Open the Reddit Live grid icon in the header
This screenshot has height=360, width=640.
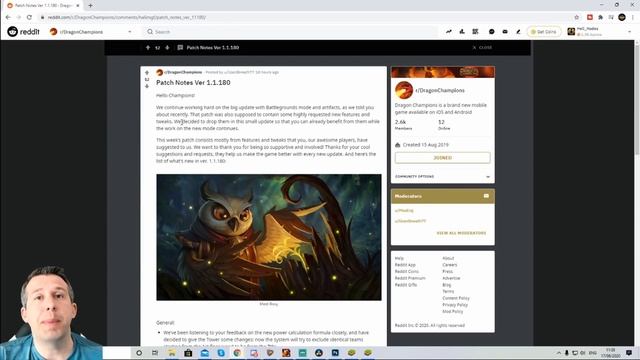(x=476, y=31)
